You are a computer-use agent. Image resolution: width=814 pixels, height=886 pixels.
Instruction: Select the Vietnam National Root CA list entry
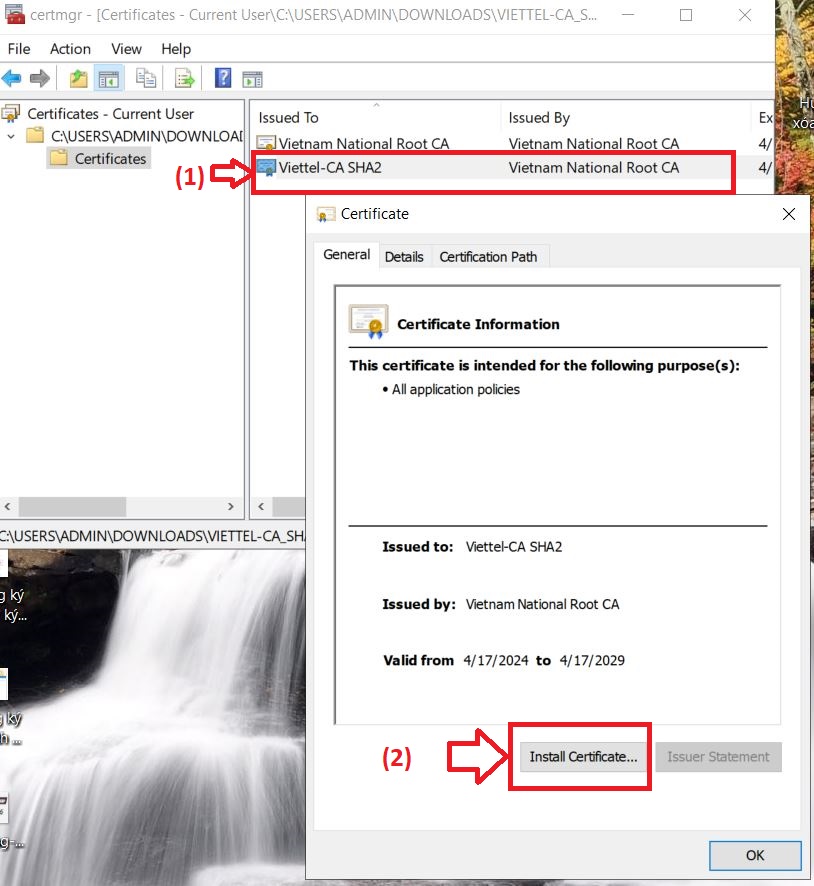pos(360,143)
